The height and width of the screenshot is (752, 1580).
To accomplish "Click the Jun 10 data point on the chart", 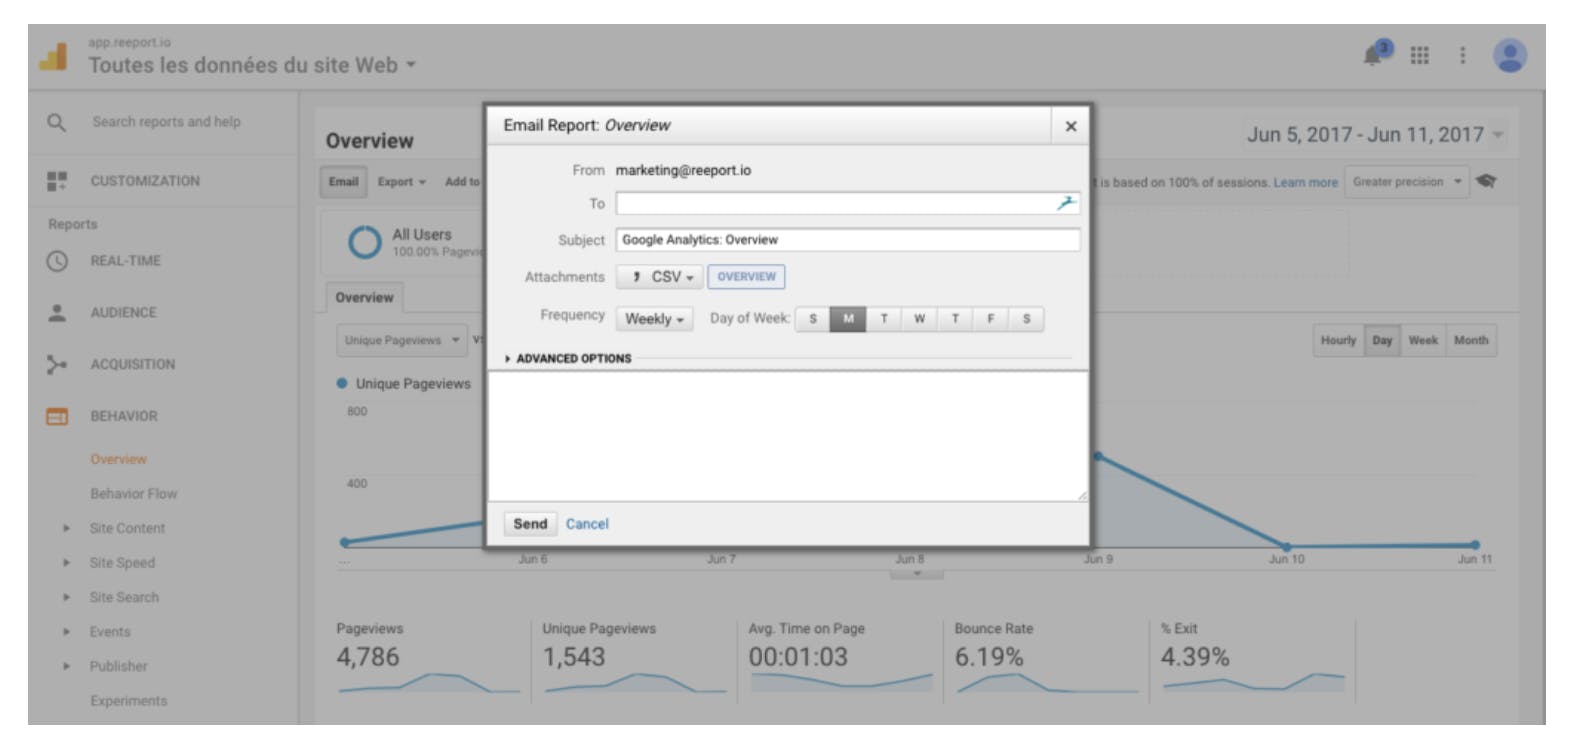I will (x=1287, y=547).
